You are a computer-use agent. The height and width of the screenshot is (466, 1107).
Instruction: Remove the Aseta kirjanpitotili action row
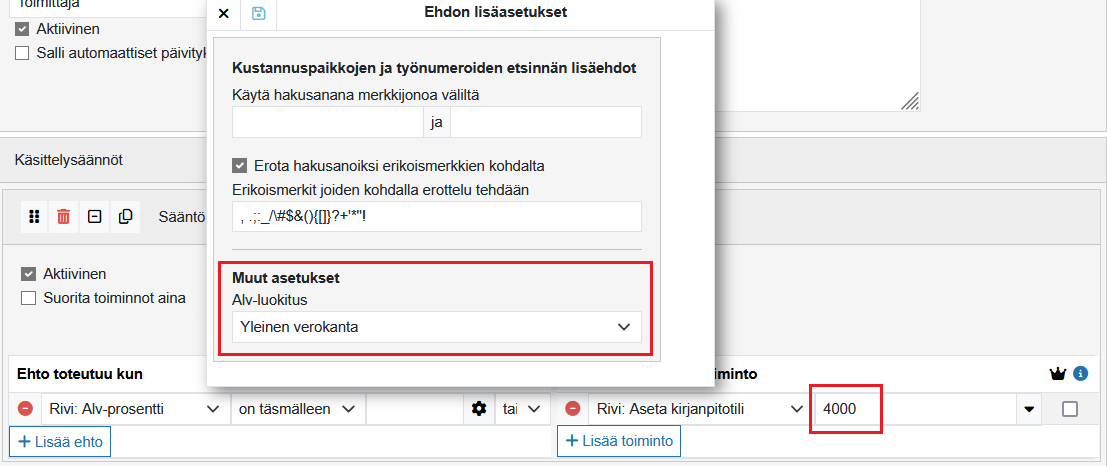(572, 409)
